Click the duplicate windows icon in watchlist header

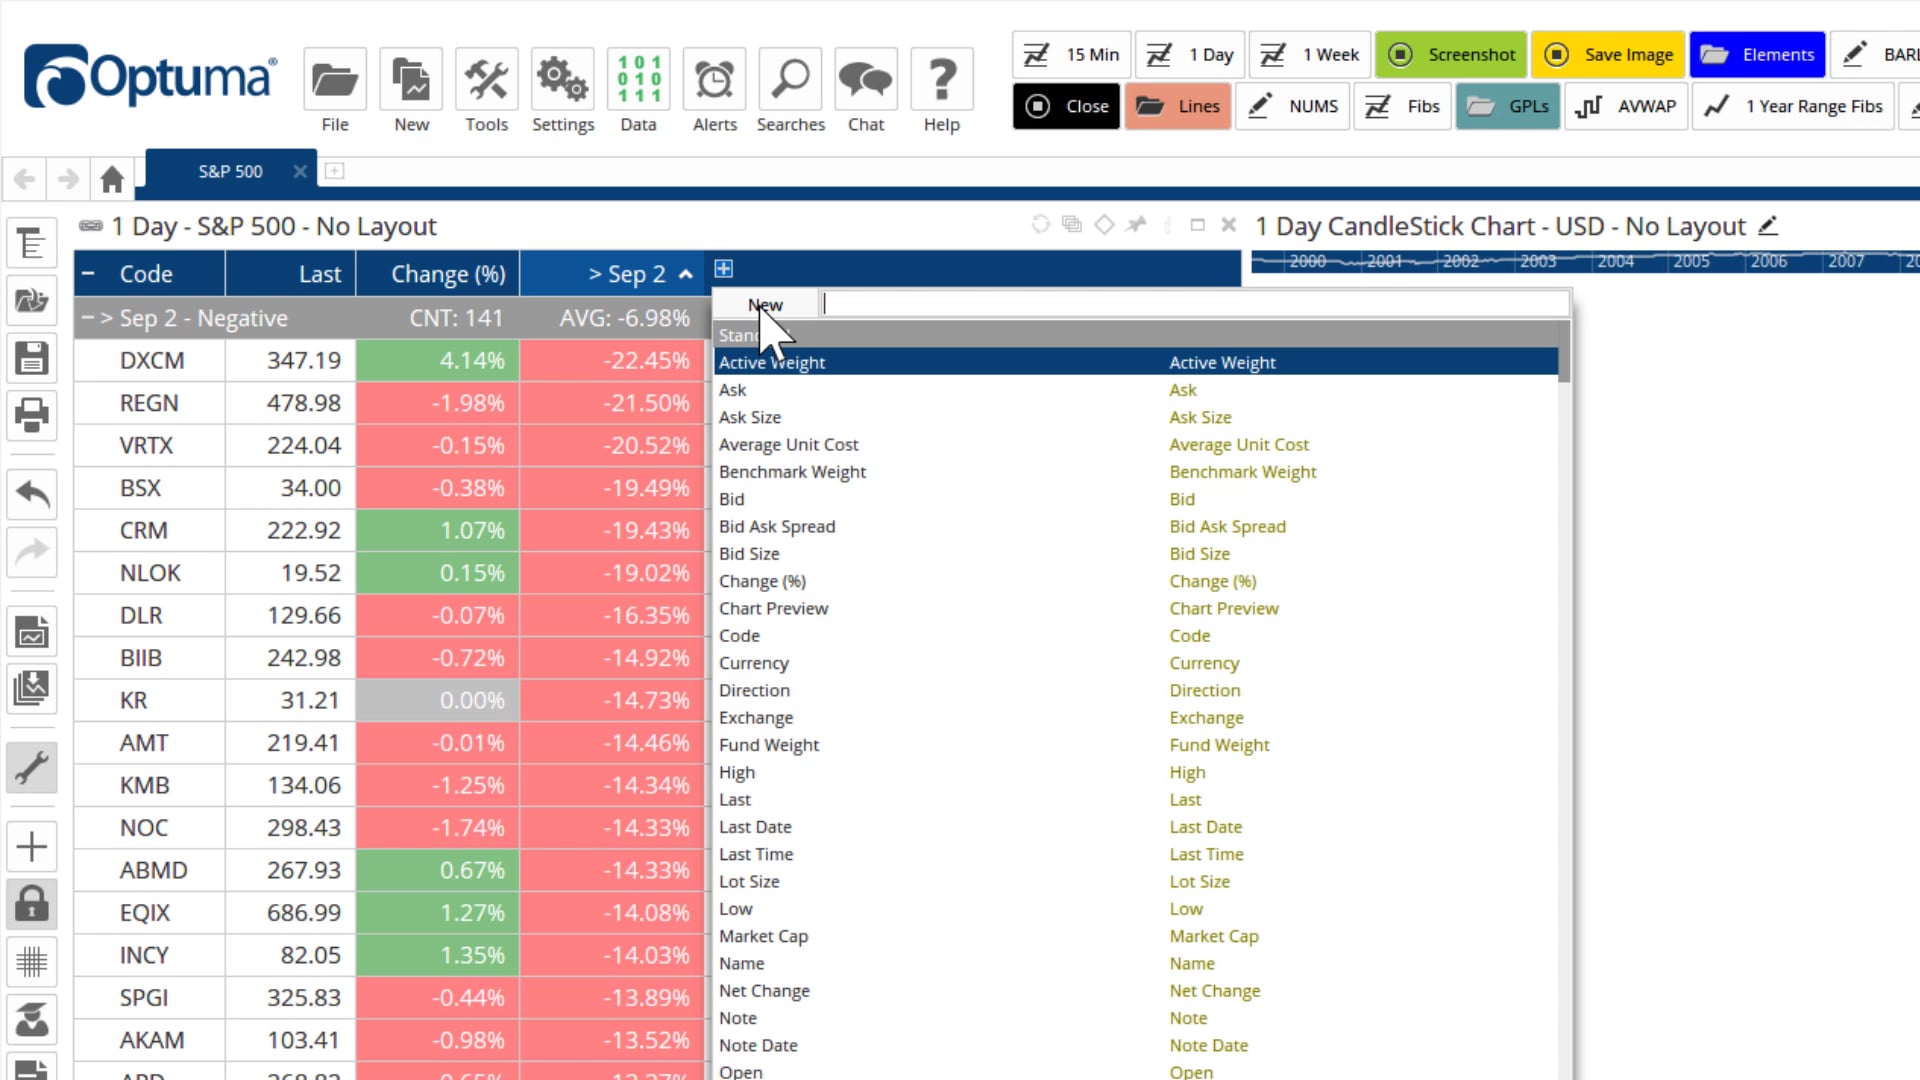[x=1072, y=224]
